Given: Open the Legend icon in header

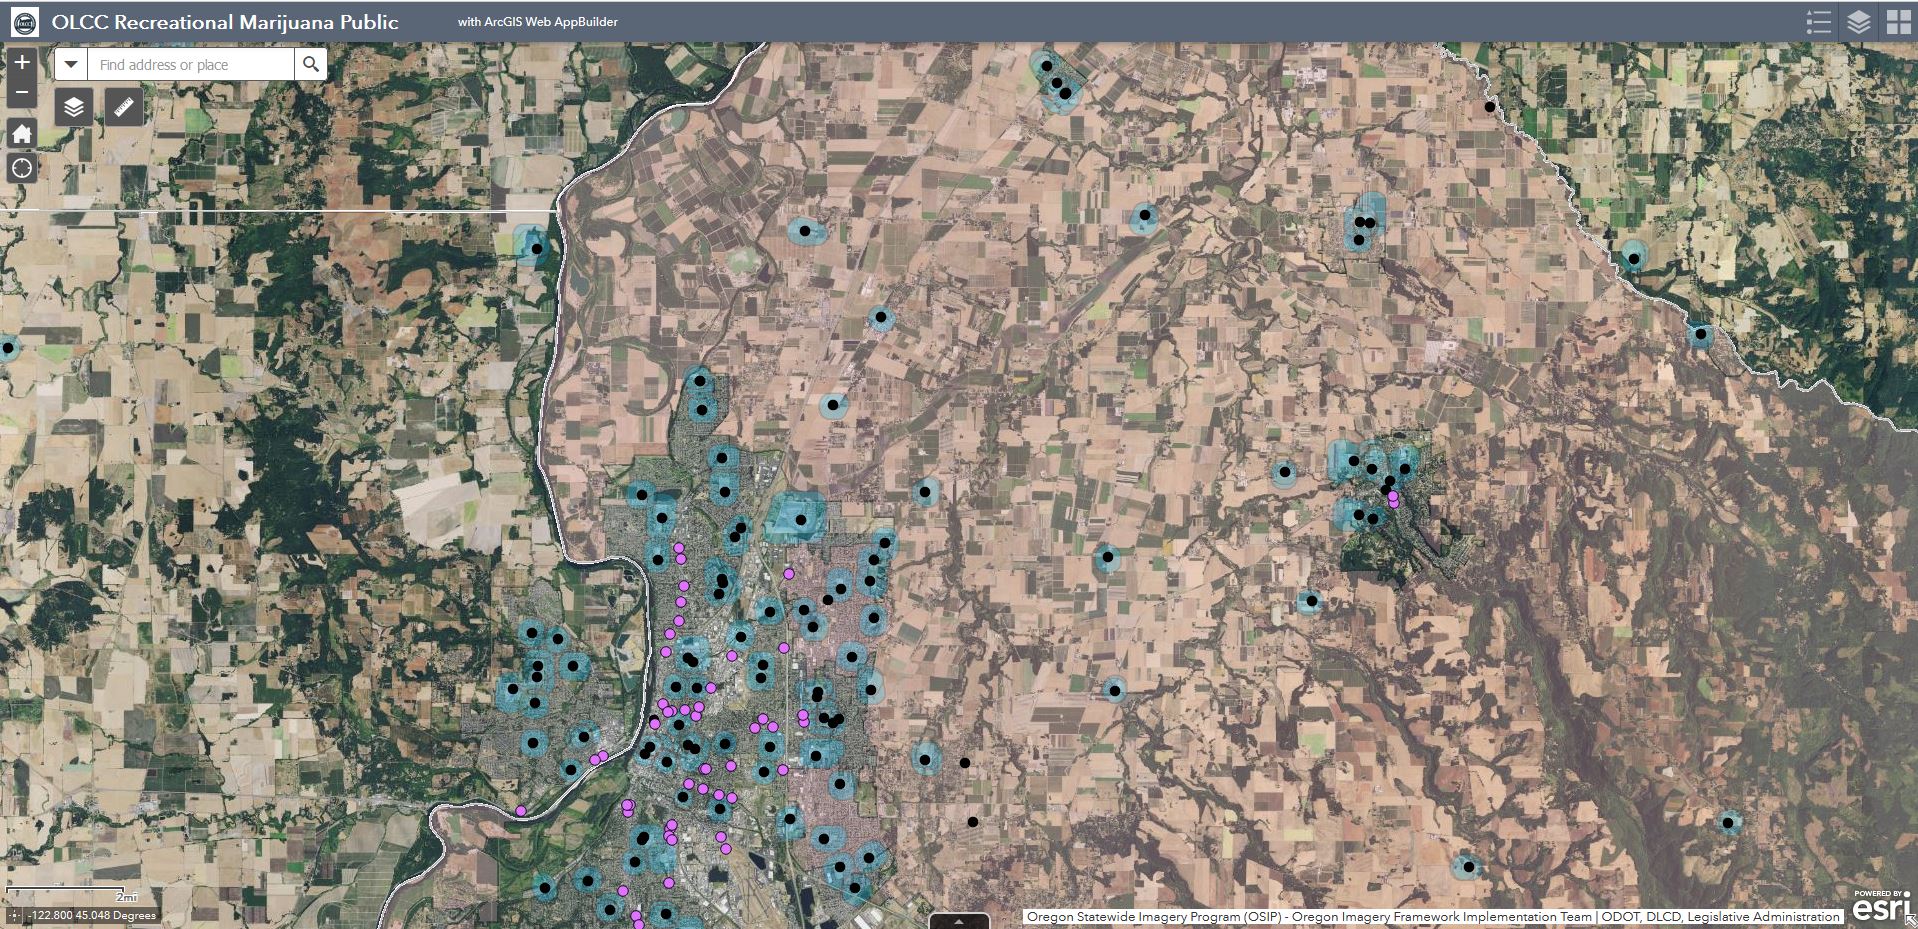Looking at the screenshot, I should pyautogui.click(x=1818, y=22).
